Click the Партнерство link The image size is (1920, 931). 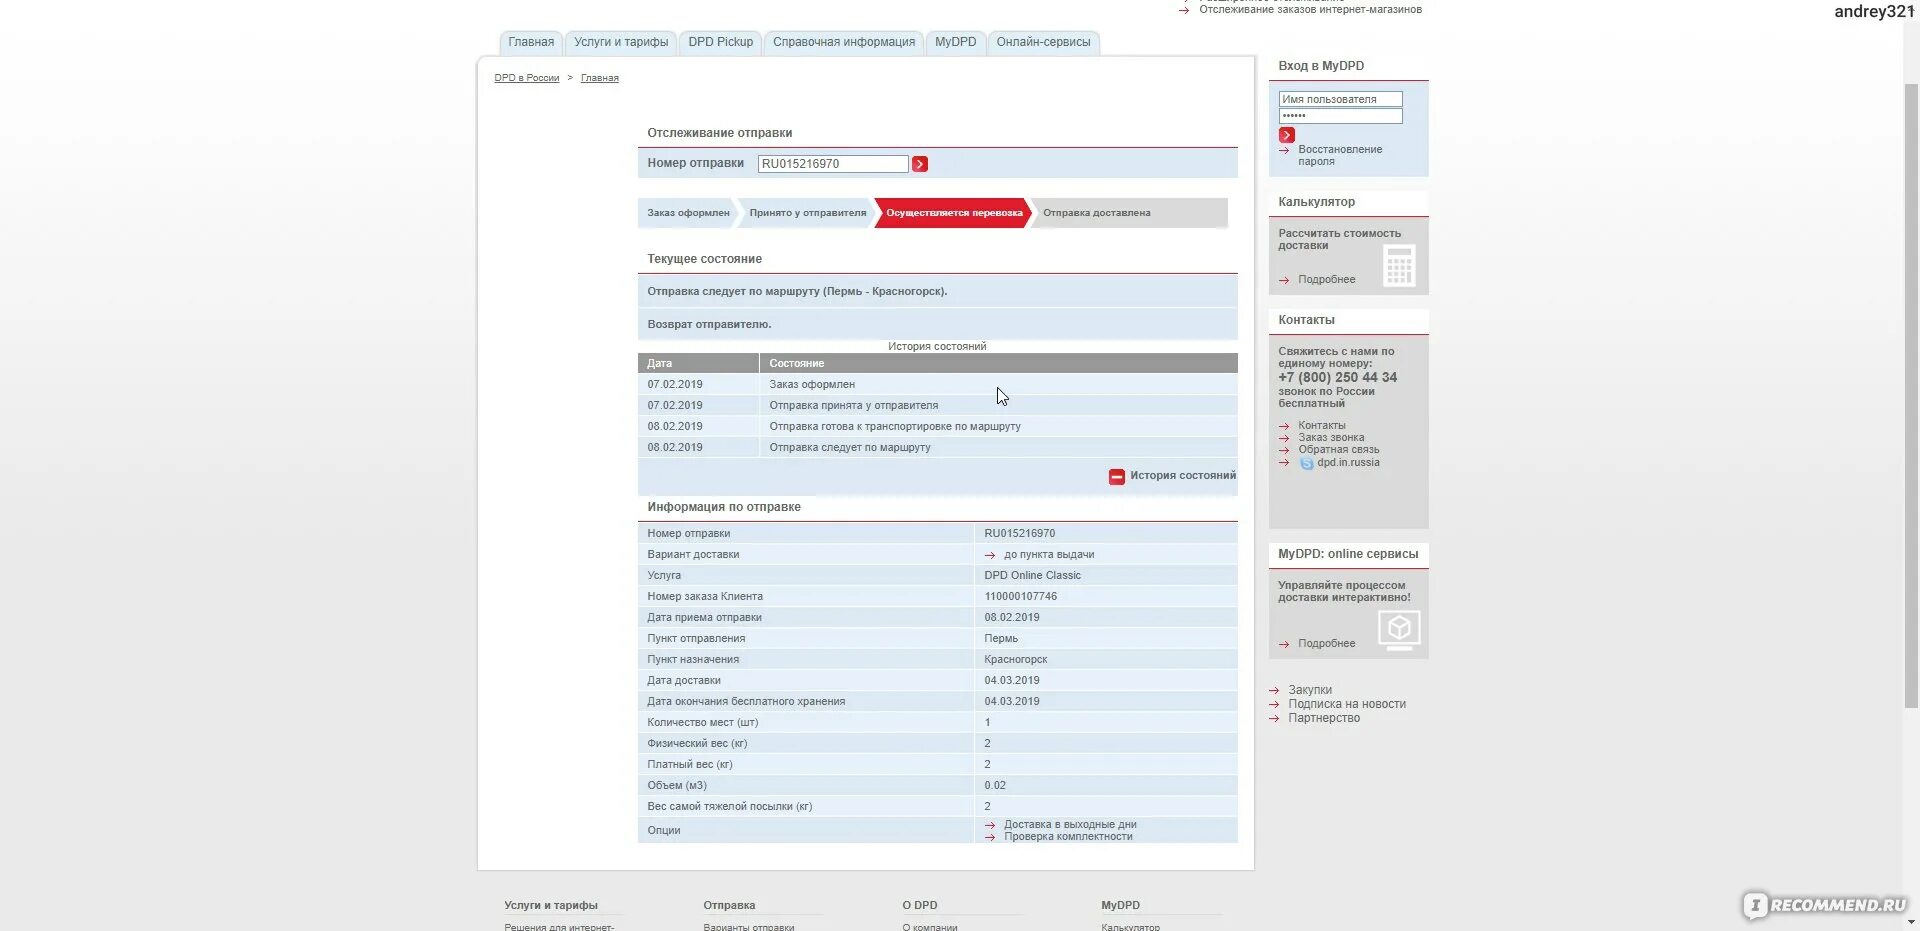point(1324,718)
